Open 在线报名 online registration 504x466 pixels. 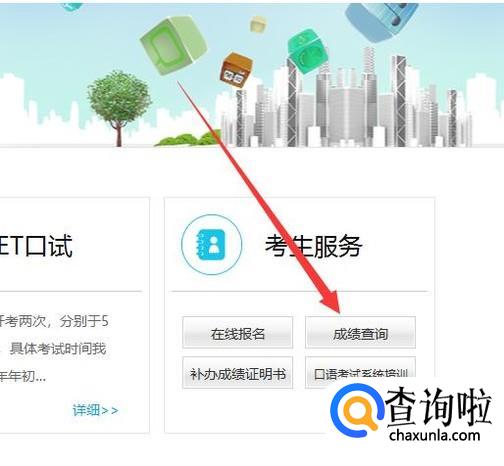(x=238, y=333)
